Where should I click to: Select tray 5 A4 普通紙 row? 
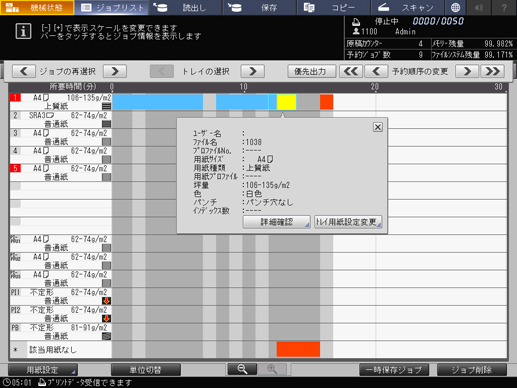click(x=61, y=173)
